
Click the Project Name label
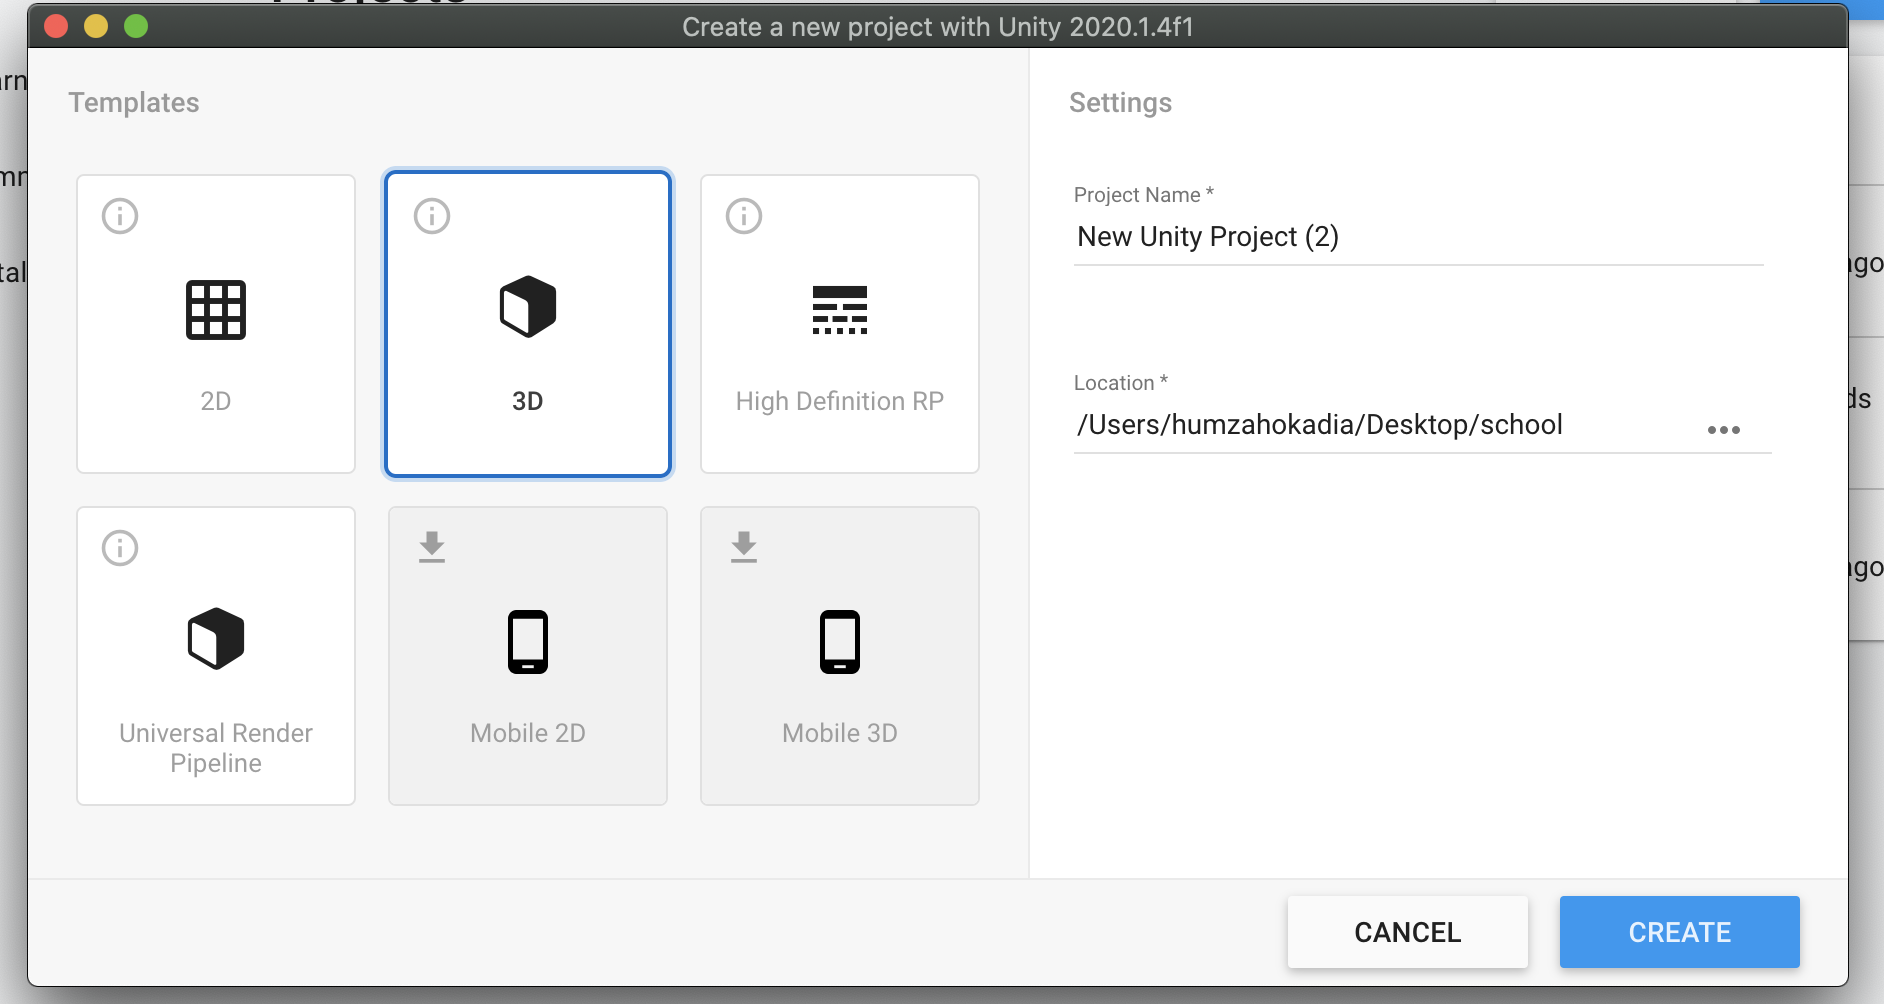point(1144,195)
